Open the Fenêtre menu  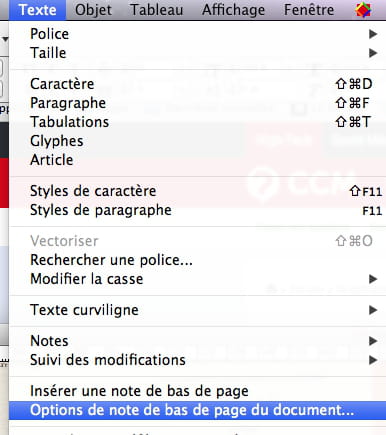pos(309,10)
